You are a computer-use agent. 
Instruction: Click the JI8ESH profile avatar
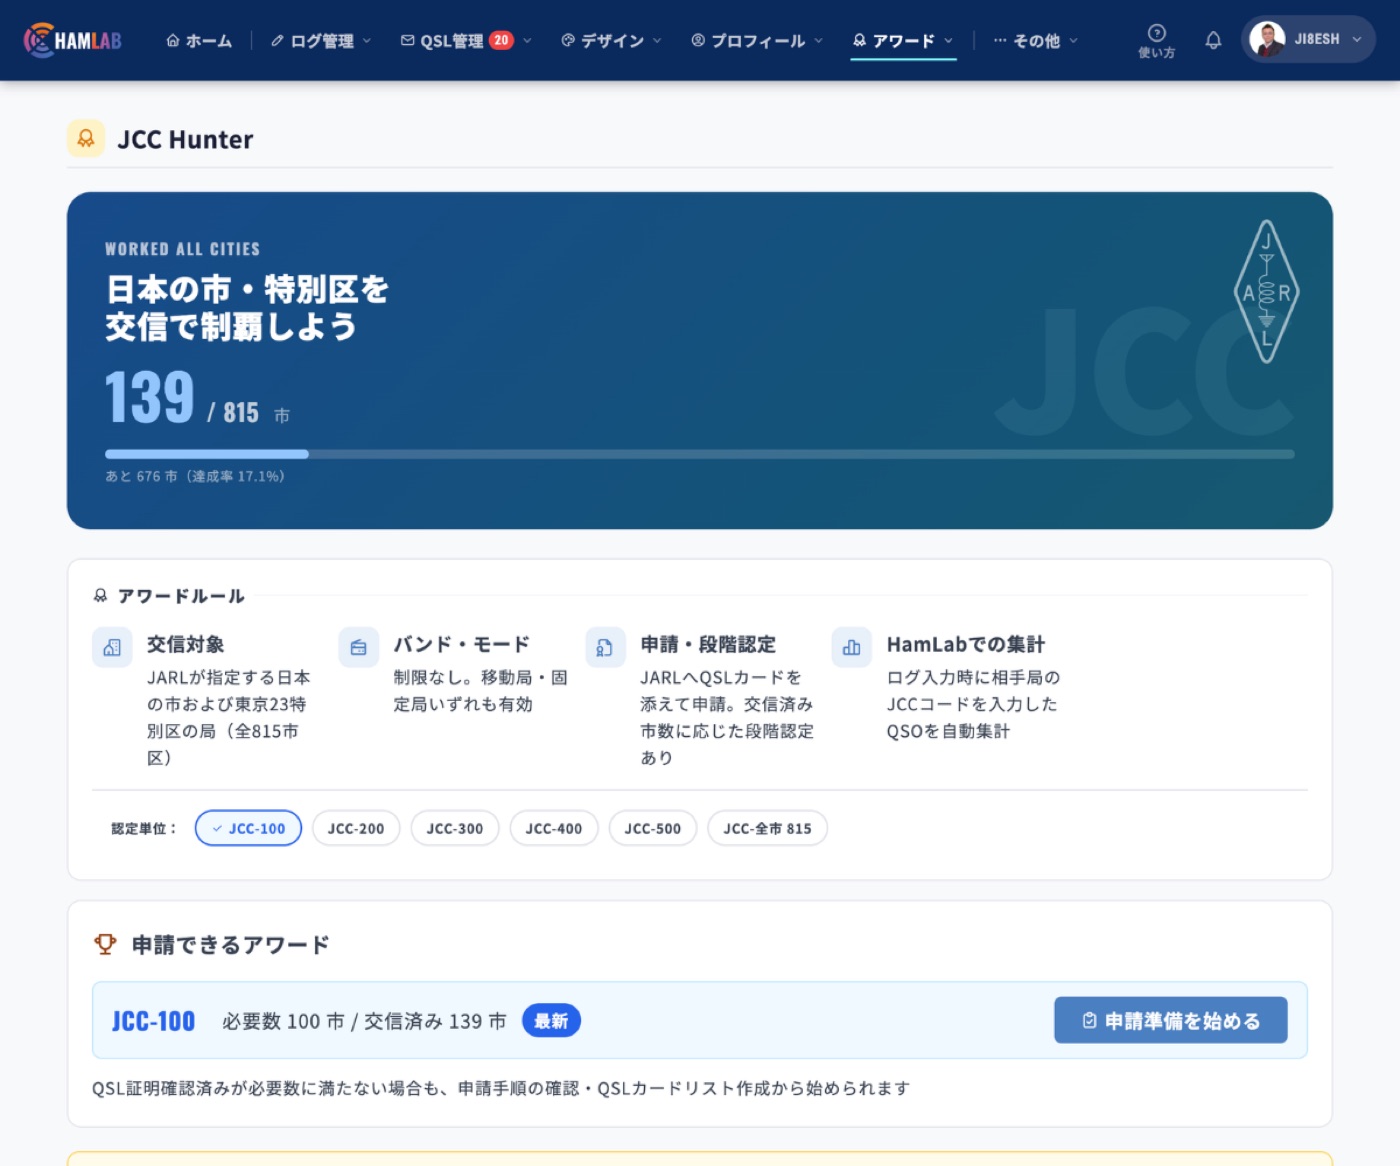point(1267,40)
